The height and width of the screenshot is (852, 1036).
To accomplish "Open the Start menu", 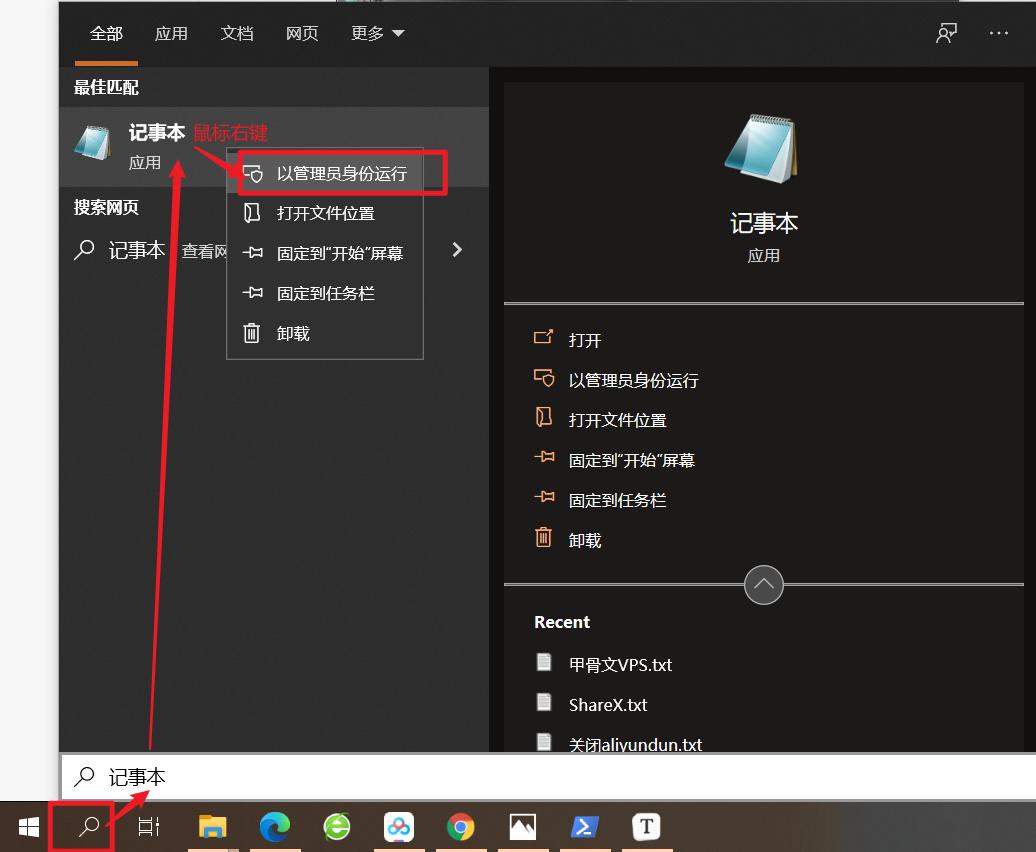I will tap(27, 827).
